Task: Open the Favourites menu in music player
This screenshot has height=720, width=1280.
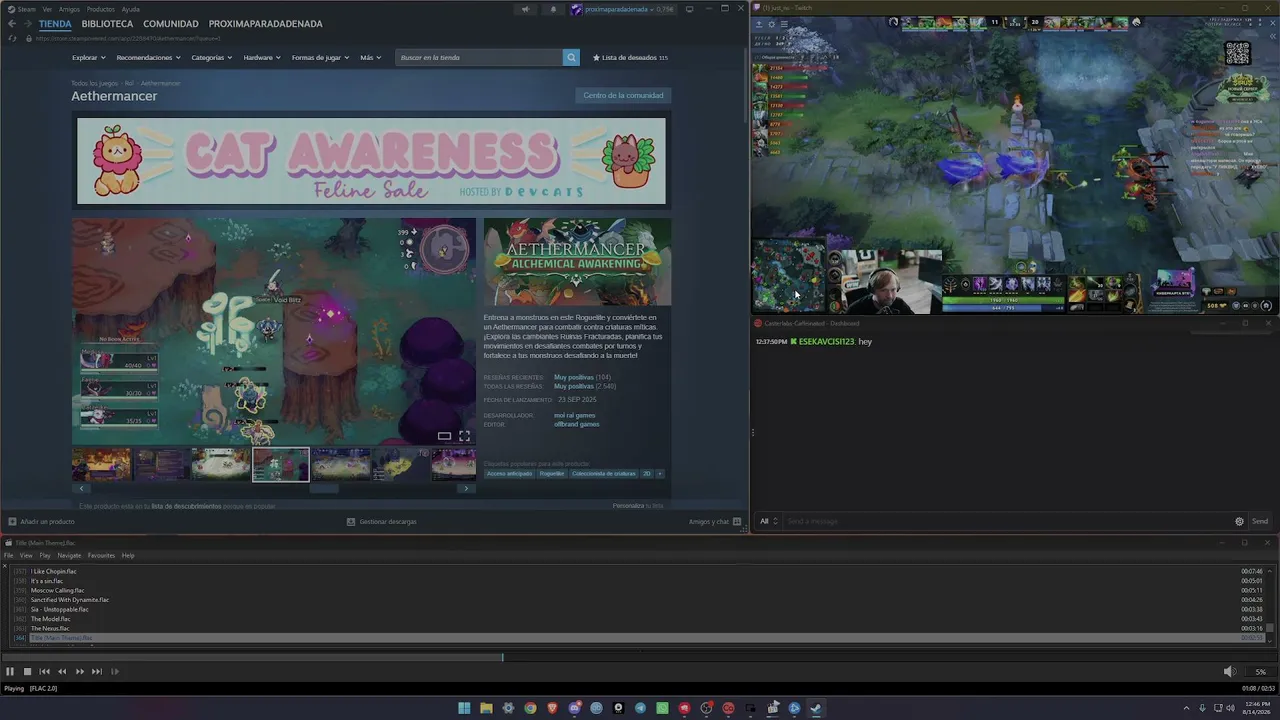Action: coord(101,555)
